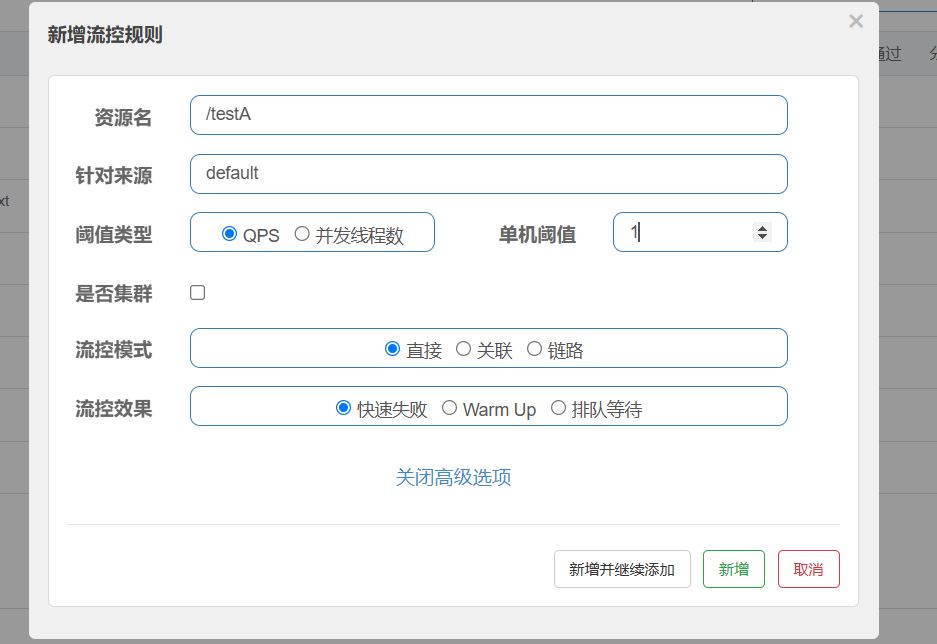This screenshot has width=937, height=644.
Task: Cancel the dialog with 取消
Action: [808, 569]
